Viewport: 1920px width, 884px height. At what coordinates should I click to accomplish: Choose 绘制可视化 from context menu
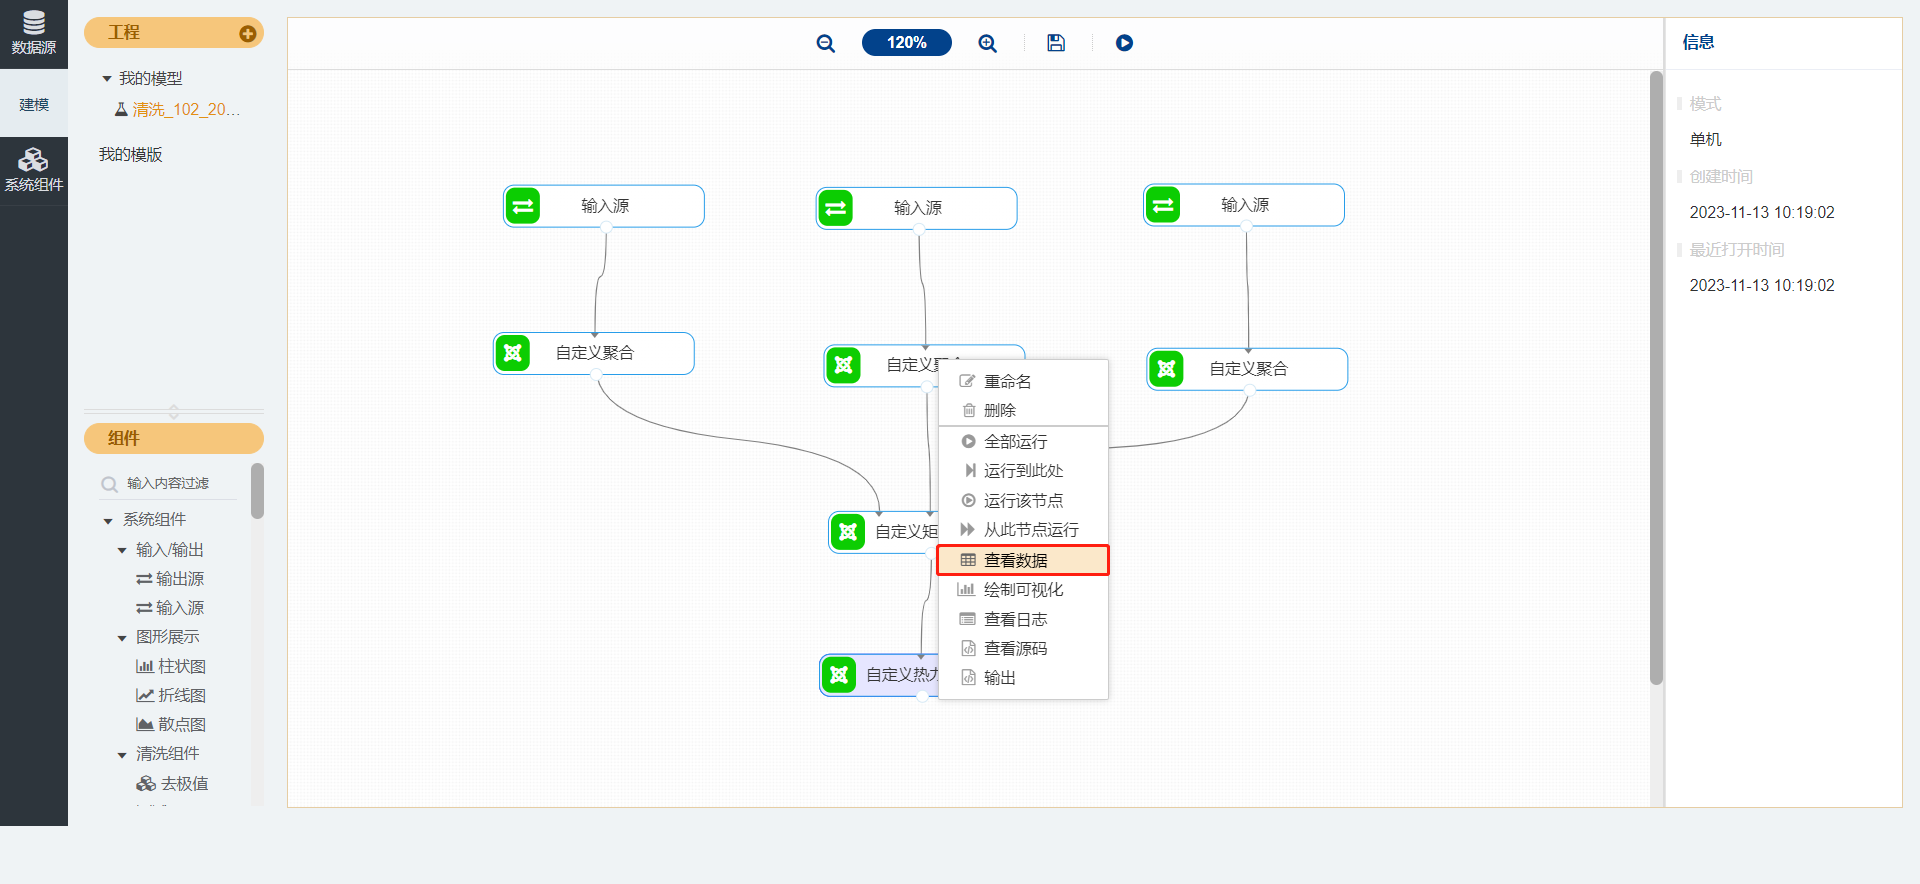(1023, 590)
